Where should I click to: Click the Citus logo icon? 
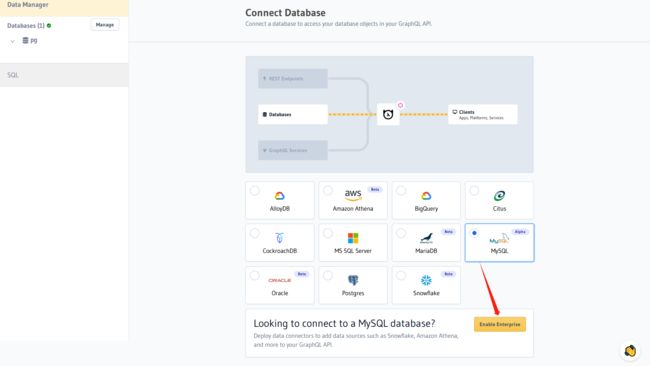tap(499, 196)
